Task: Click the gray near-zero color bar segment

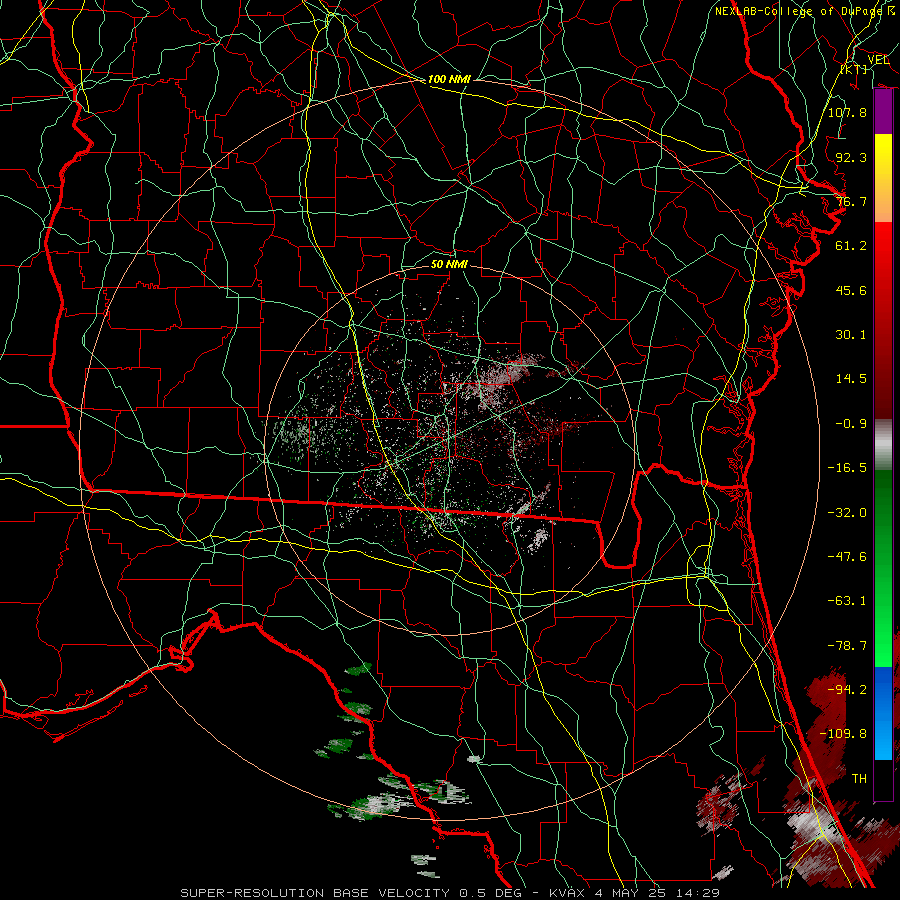Action: [883, 445]
